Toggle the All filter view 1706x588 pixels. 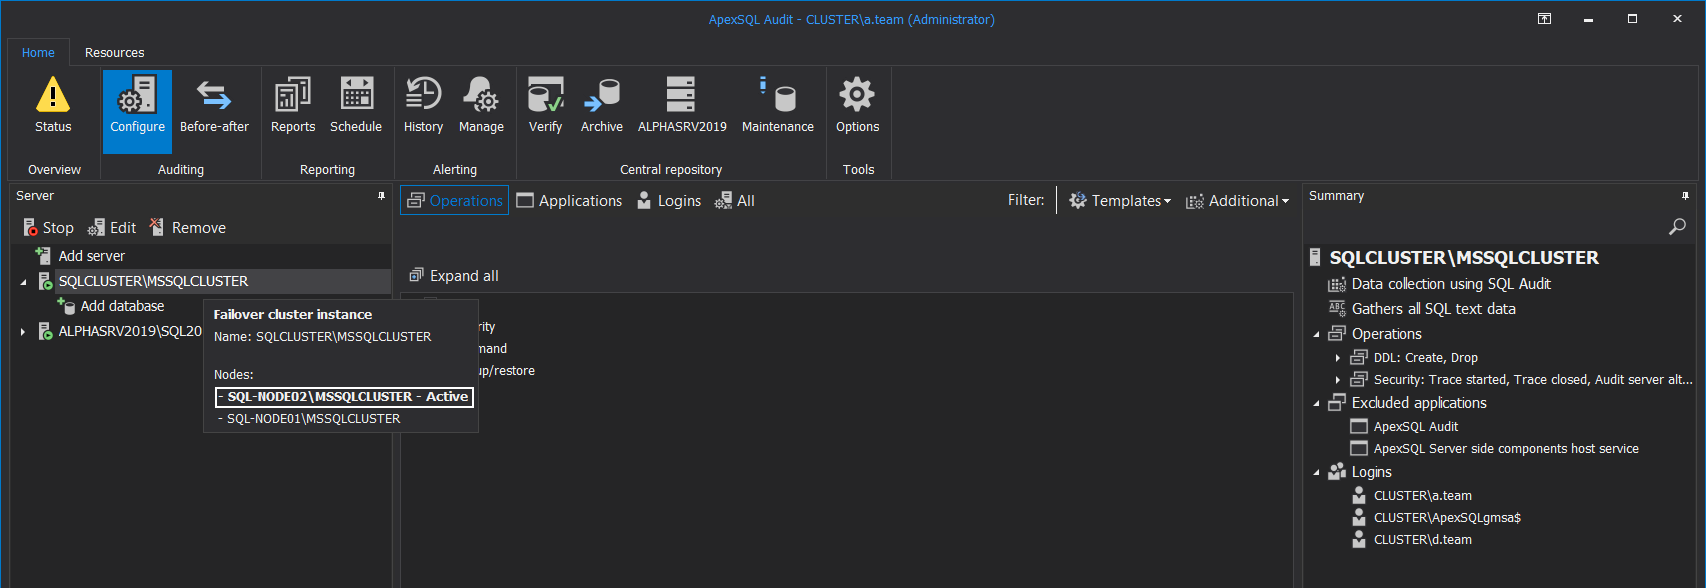coord(735,201)
